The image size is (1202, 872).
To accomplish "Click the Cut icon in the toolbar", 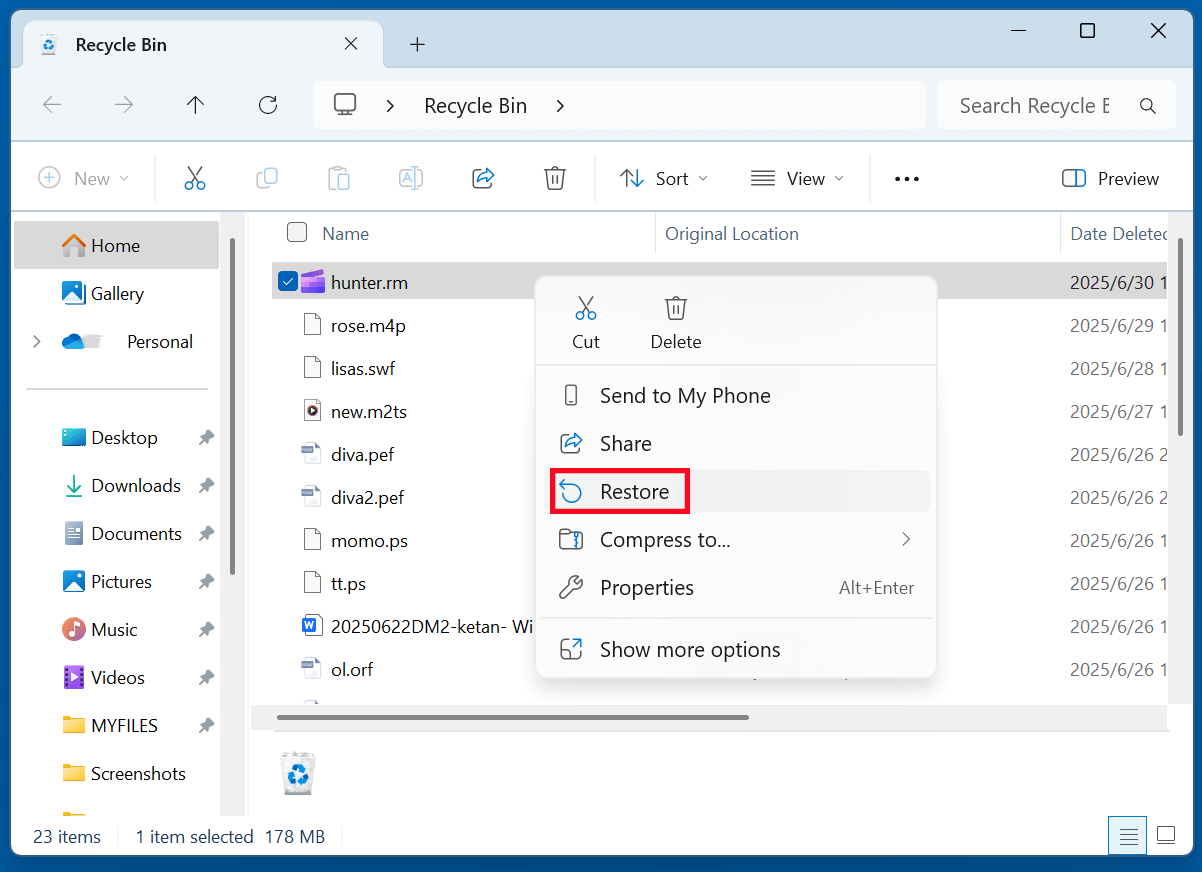I will point(194,177).
